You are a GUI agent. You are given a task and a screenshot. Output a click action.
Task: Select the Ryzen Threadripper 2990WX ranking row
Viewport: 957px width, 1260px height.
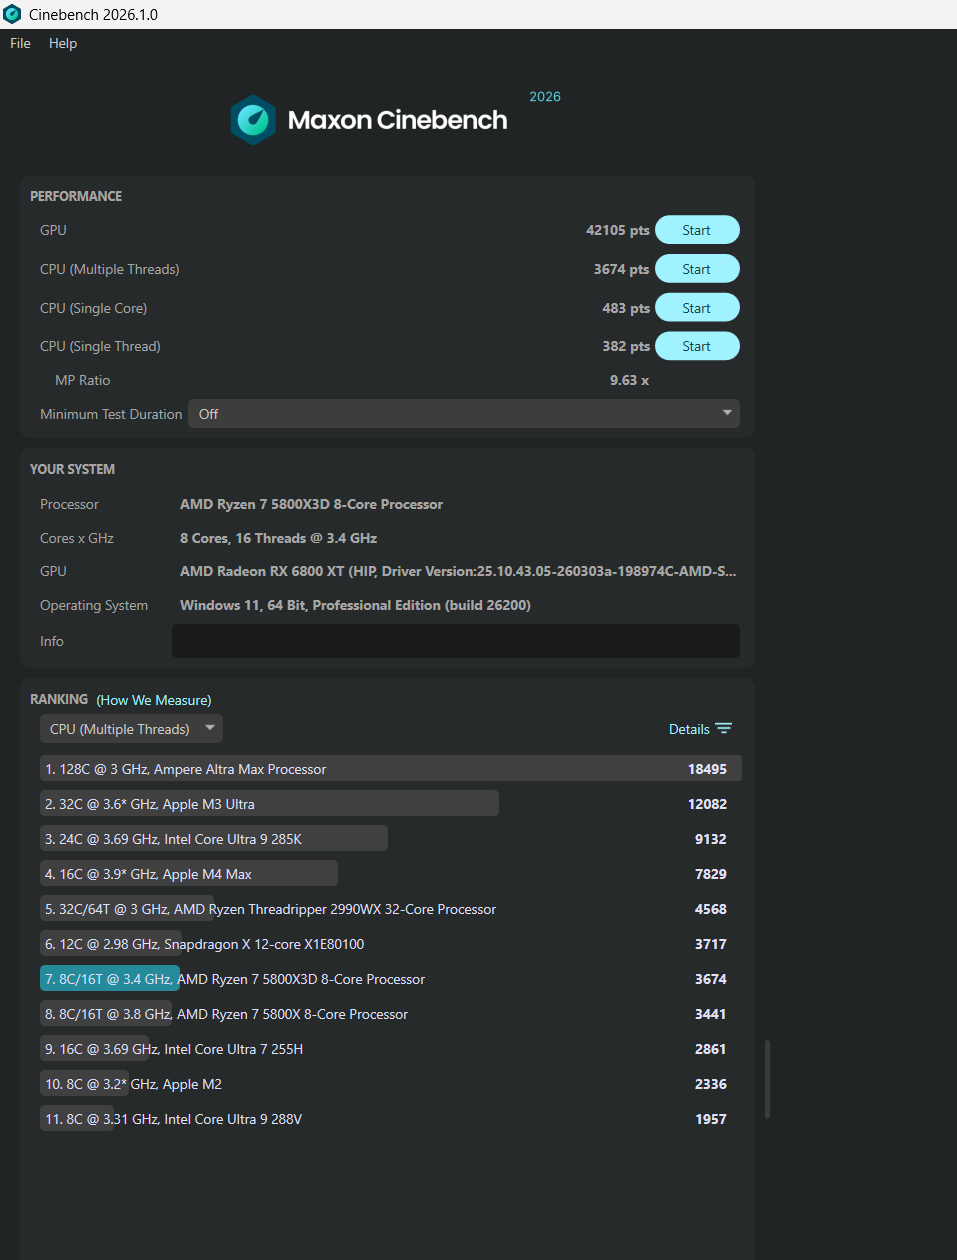click(391, 909)
